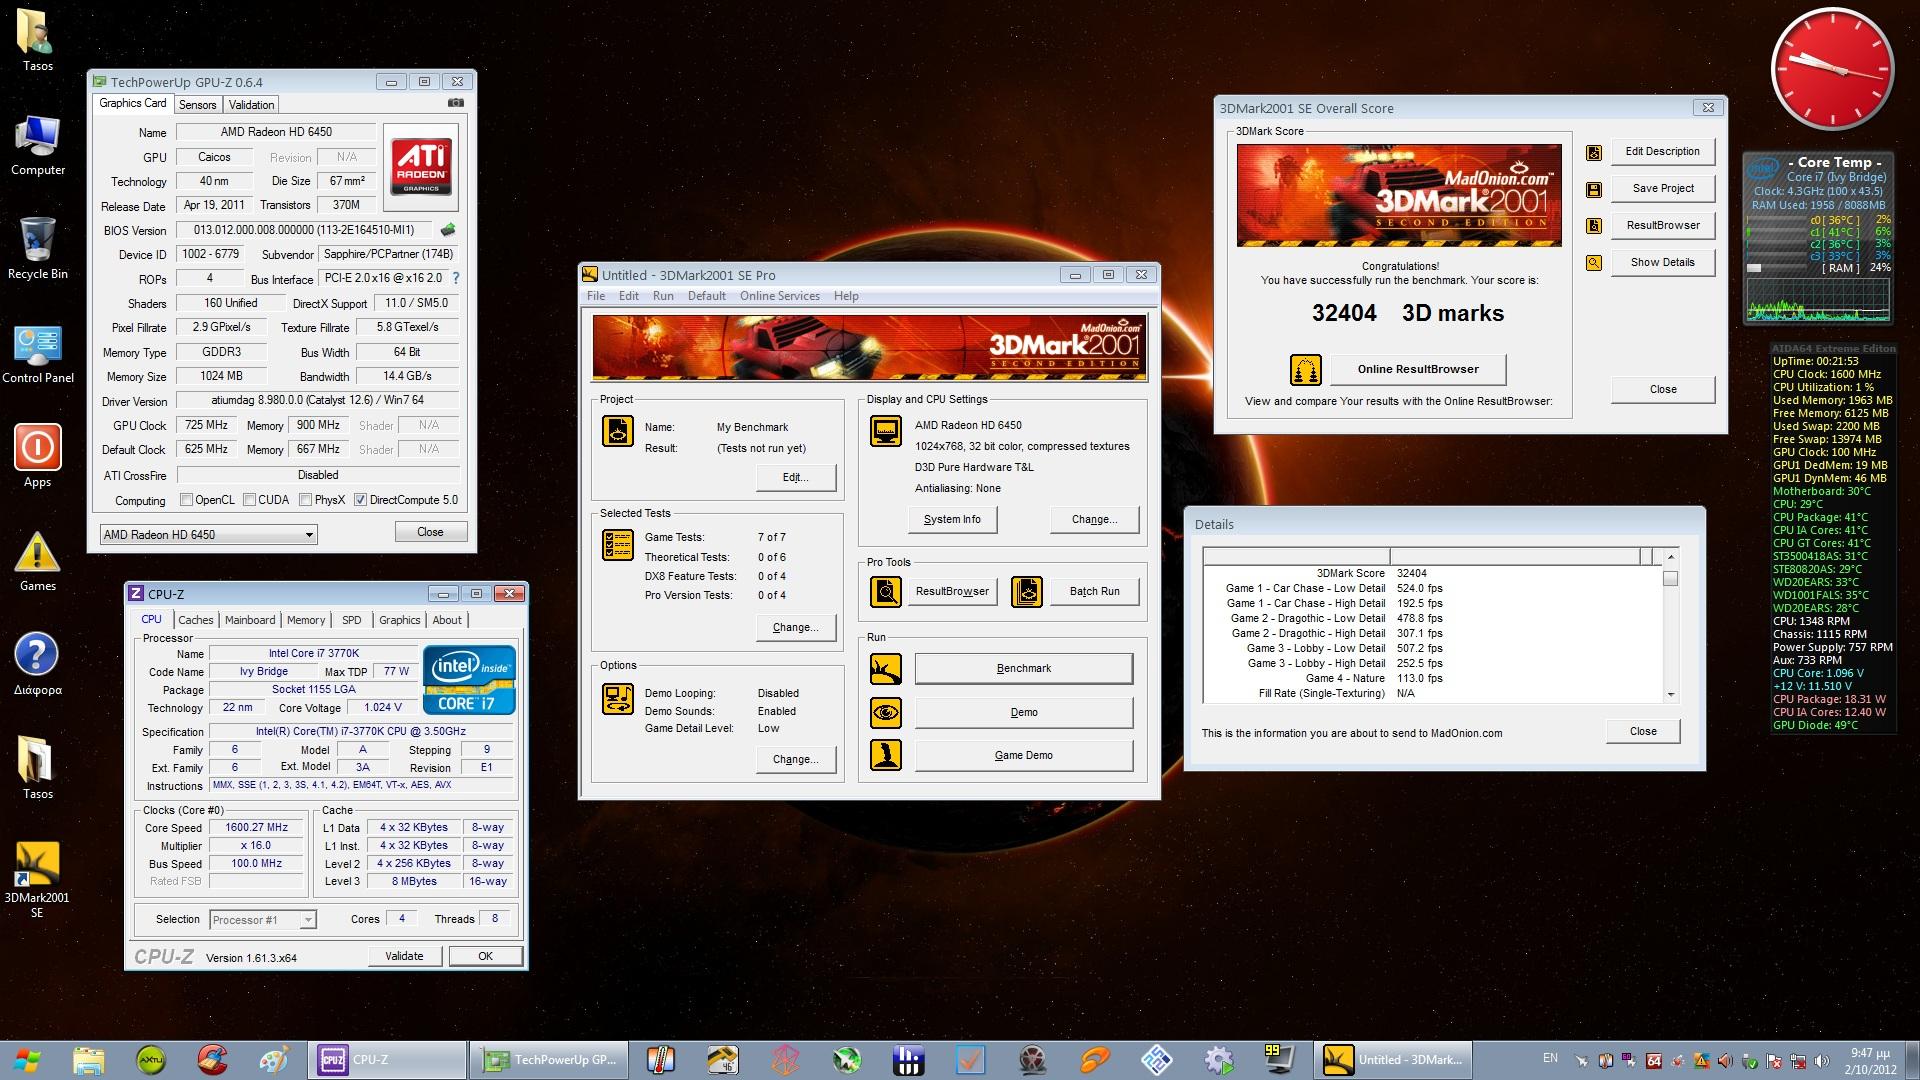Screen dimensions: 1920x1080
Task: Switch to the Memory tab in CPU-Z
Action: click(306, 620)
